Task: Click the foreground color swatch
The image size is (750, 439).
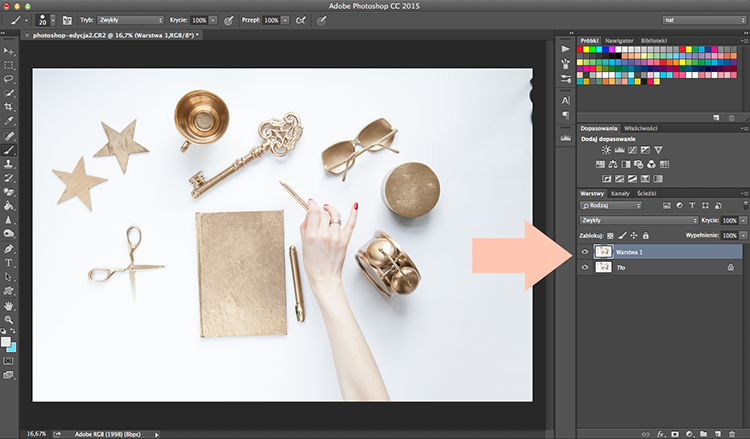Action: point(5,342)
